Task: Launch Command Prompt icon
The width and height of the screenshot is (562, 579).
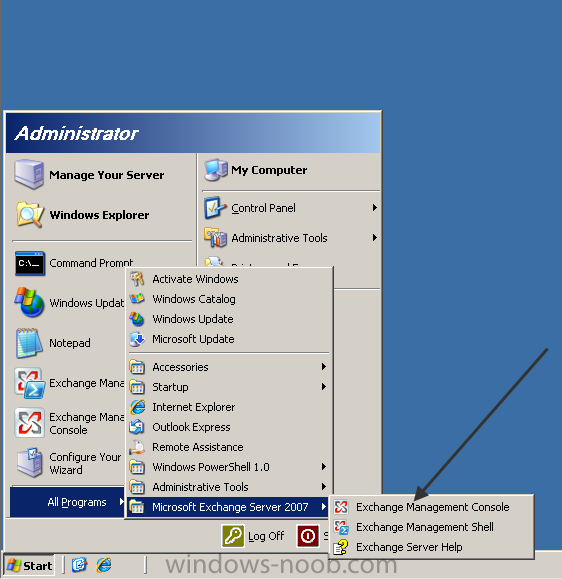Action: click(x=30, y=263)
